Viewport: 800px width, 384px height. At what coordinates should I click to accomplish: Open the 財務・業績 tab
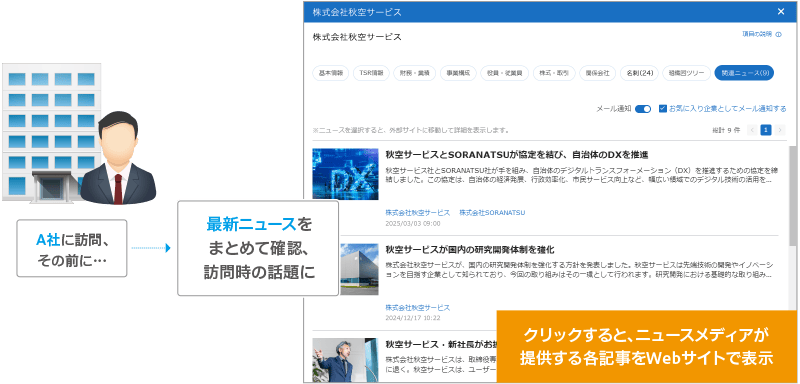(414, 73)
